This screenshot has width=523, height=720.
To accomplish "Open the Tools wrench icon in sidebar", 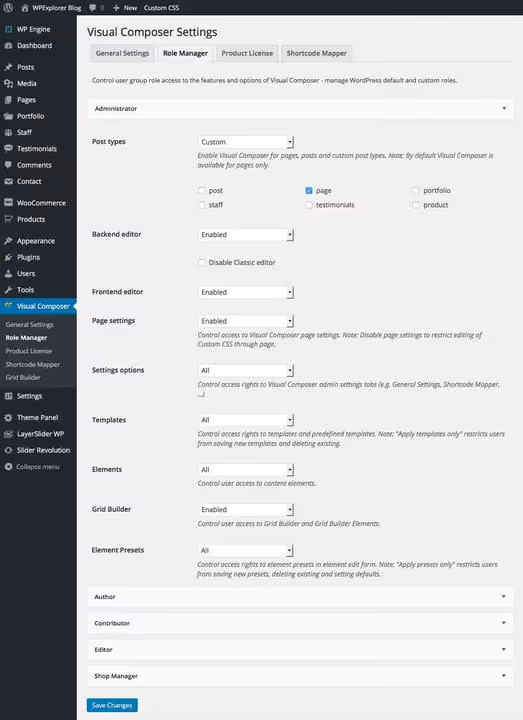I will [x=8, y=290].
